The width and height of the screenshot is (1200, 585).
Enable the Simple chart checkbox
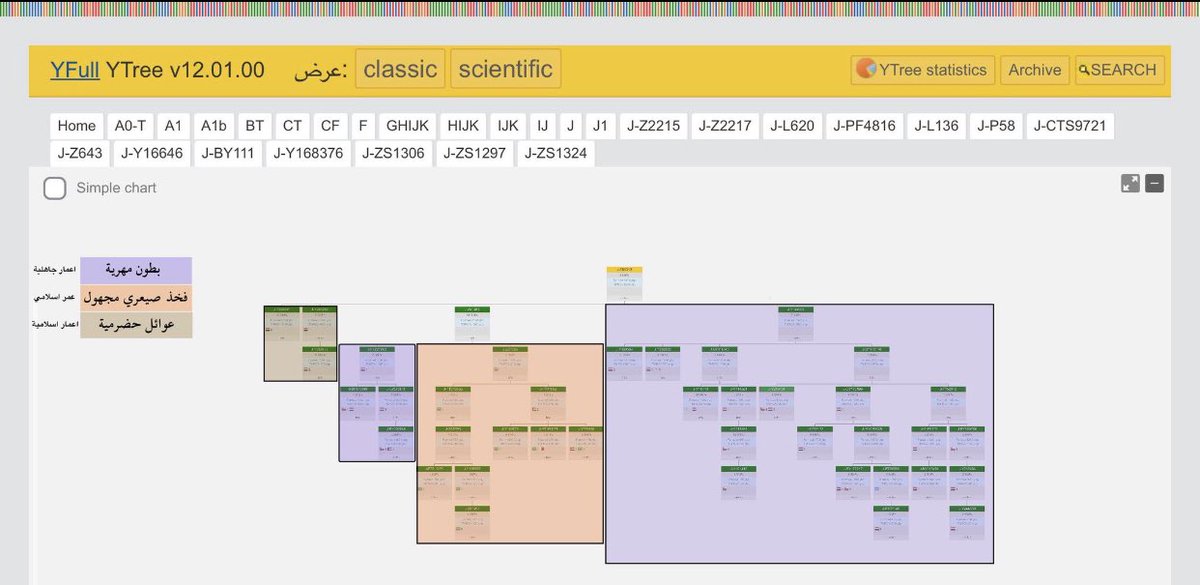coord(55,188)
